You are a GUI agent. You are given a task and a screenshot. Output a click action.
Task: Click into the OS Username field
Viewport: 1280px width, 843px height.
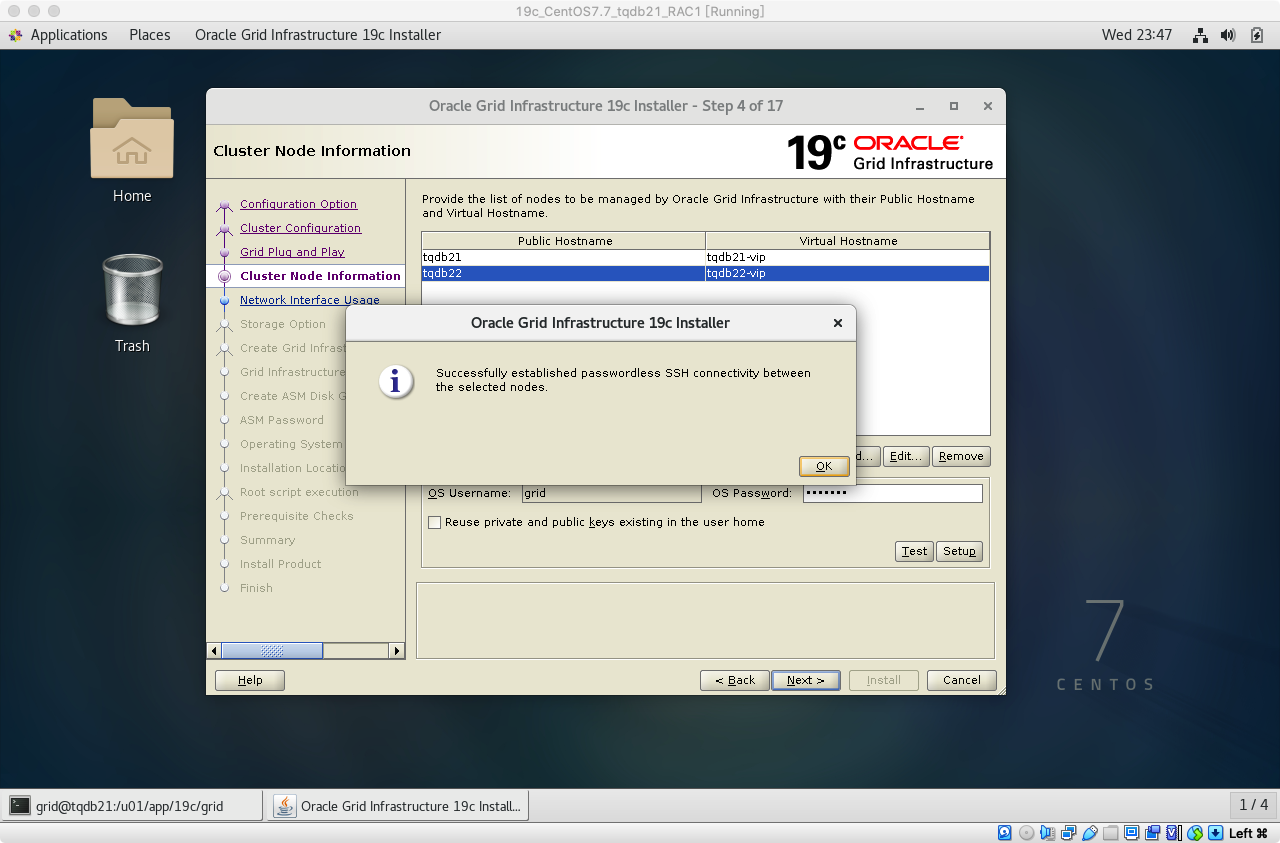tap(612, 493)
